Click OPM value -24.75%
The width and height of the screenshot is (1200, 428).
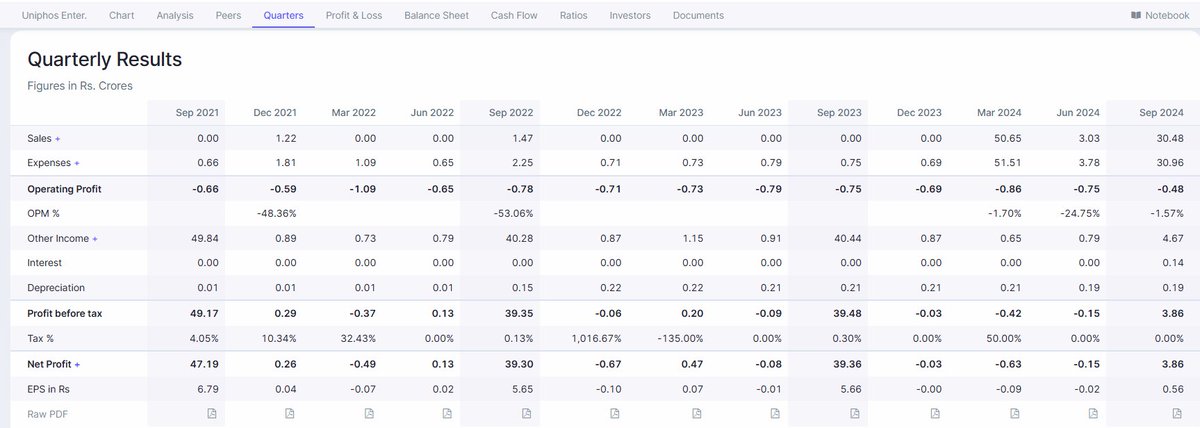1081,213
